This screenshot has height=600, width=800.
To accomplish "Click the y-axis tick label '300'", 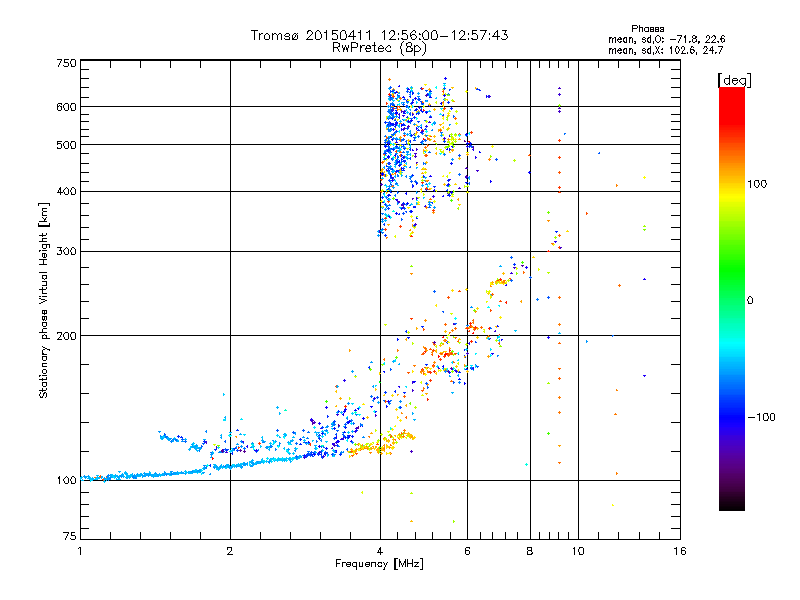I will pos(66,252).
